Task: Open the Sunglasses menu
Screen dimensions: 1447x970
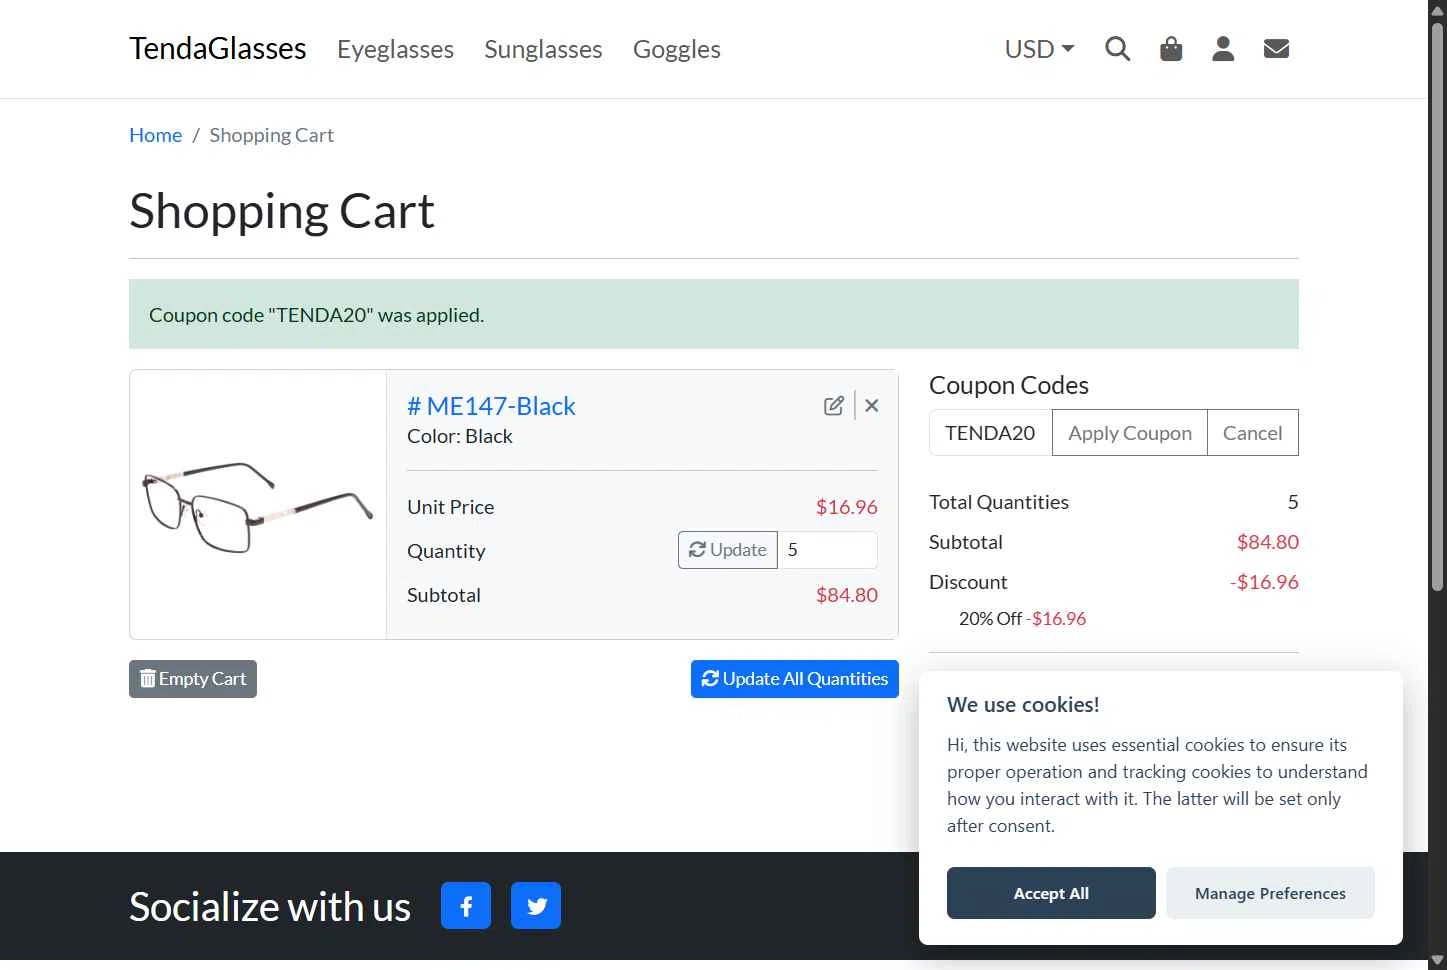Action: 543,49
